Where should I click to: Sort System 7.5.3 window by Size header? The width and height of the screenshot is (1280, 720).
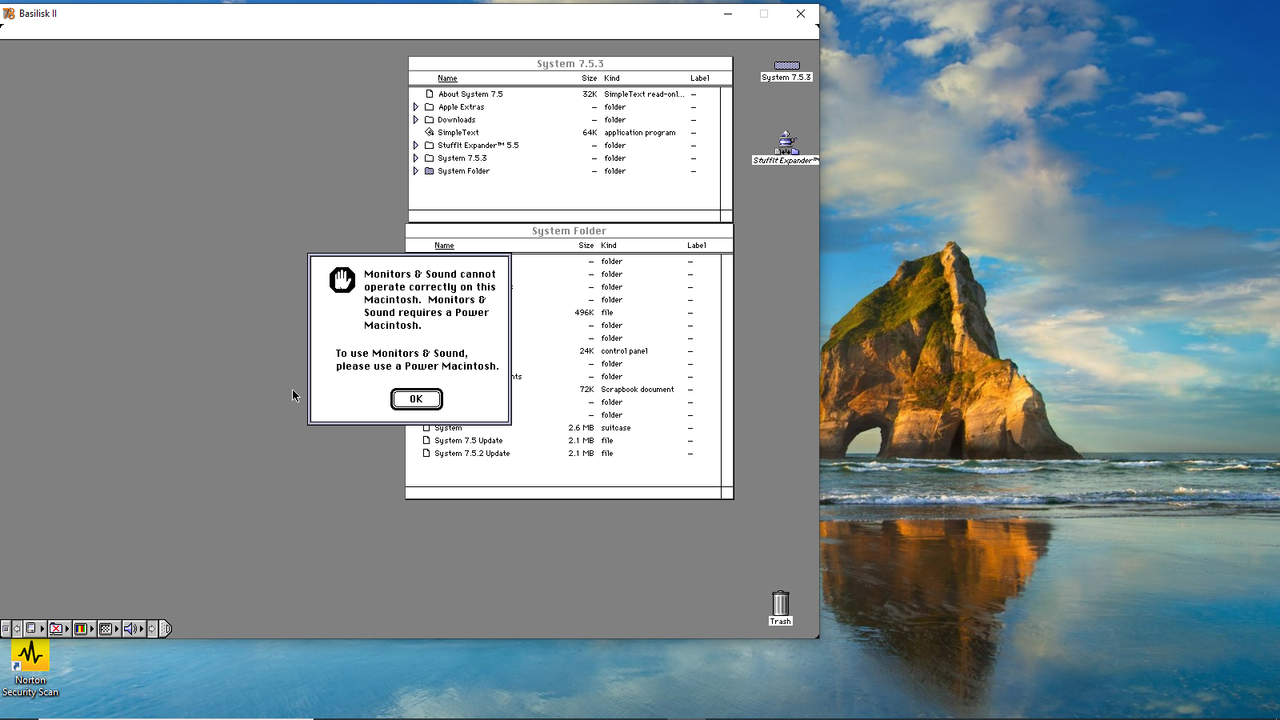coord(589,78)
